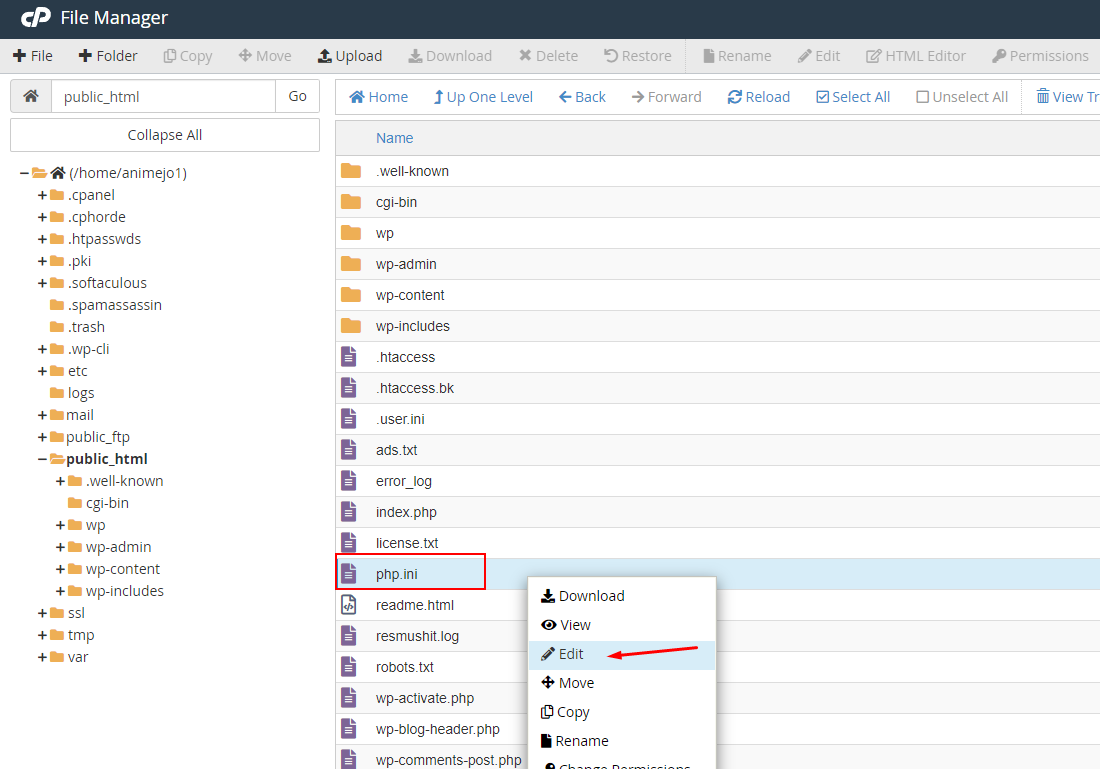Click the public_html path input field
Screen dimensions: 1100x769
[163, 97]
